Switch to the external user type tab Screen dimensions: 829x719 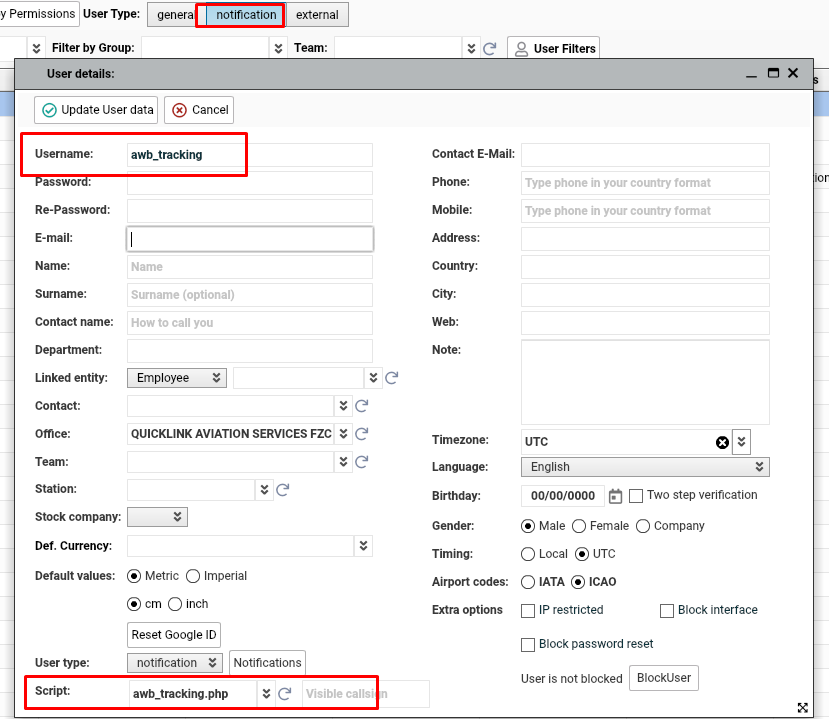(317, 15)
